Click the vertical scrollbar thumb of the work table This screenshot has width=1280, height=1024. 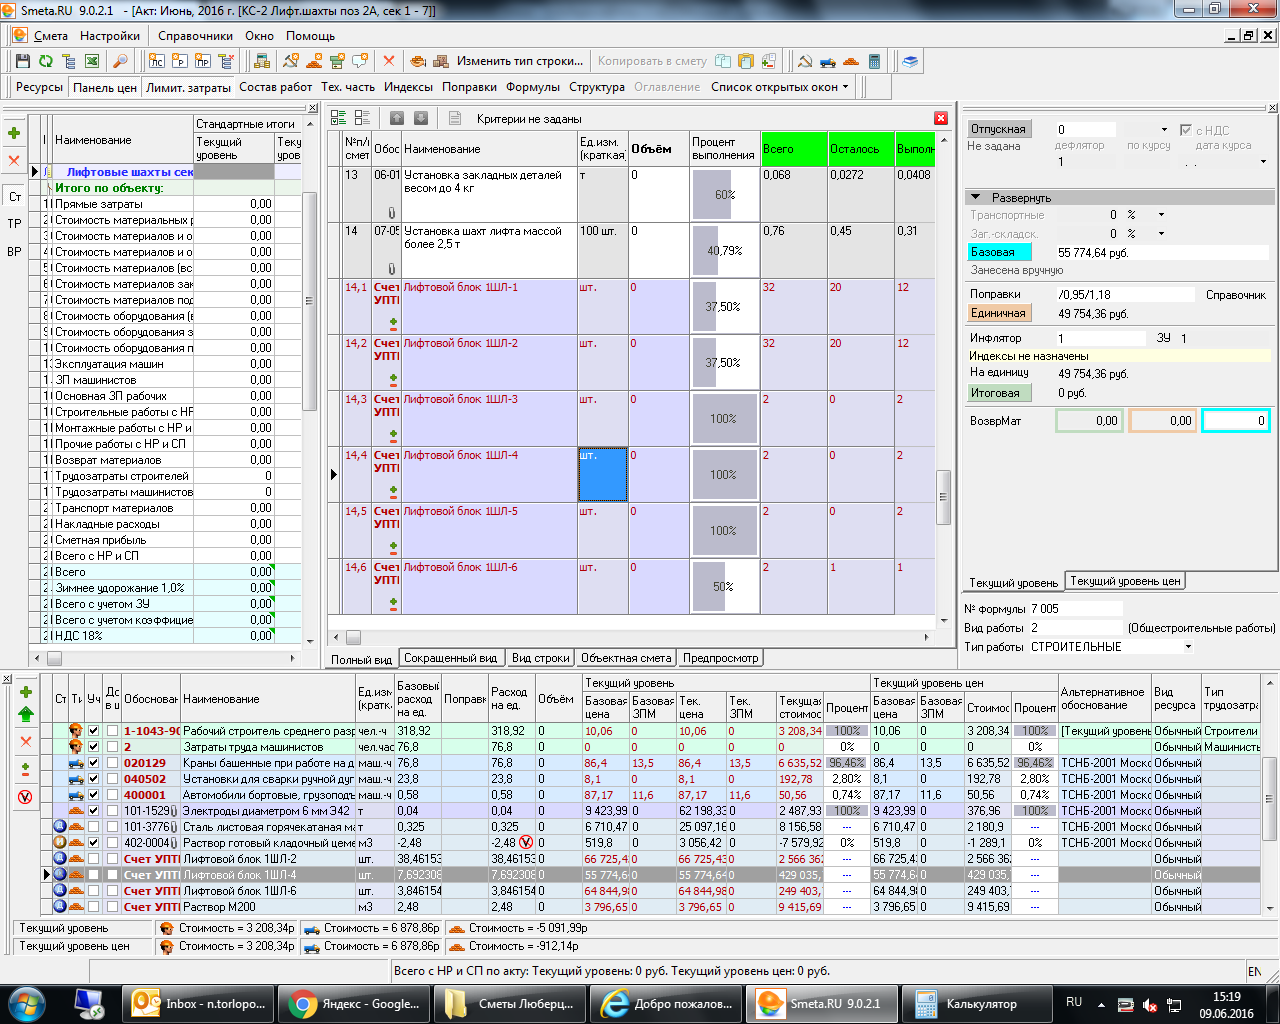(943, 497)
